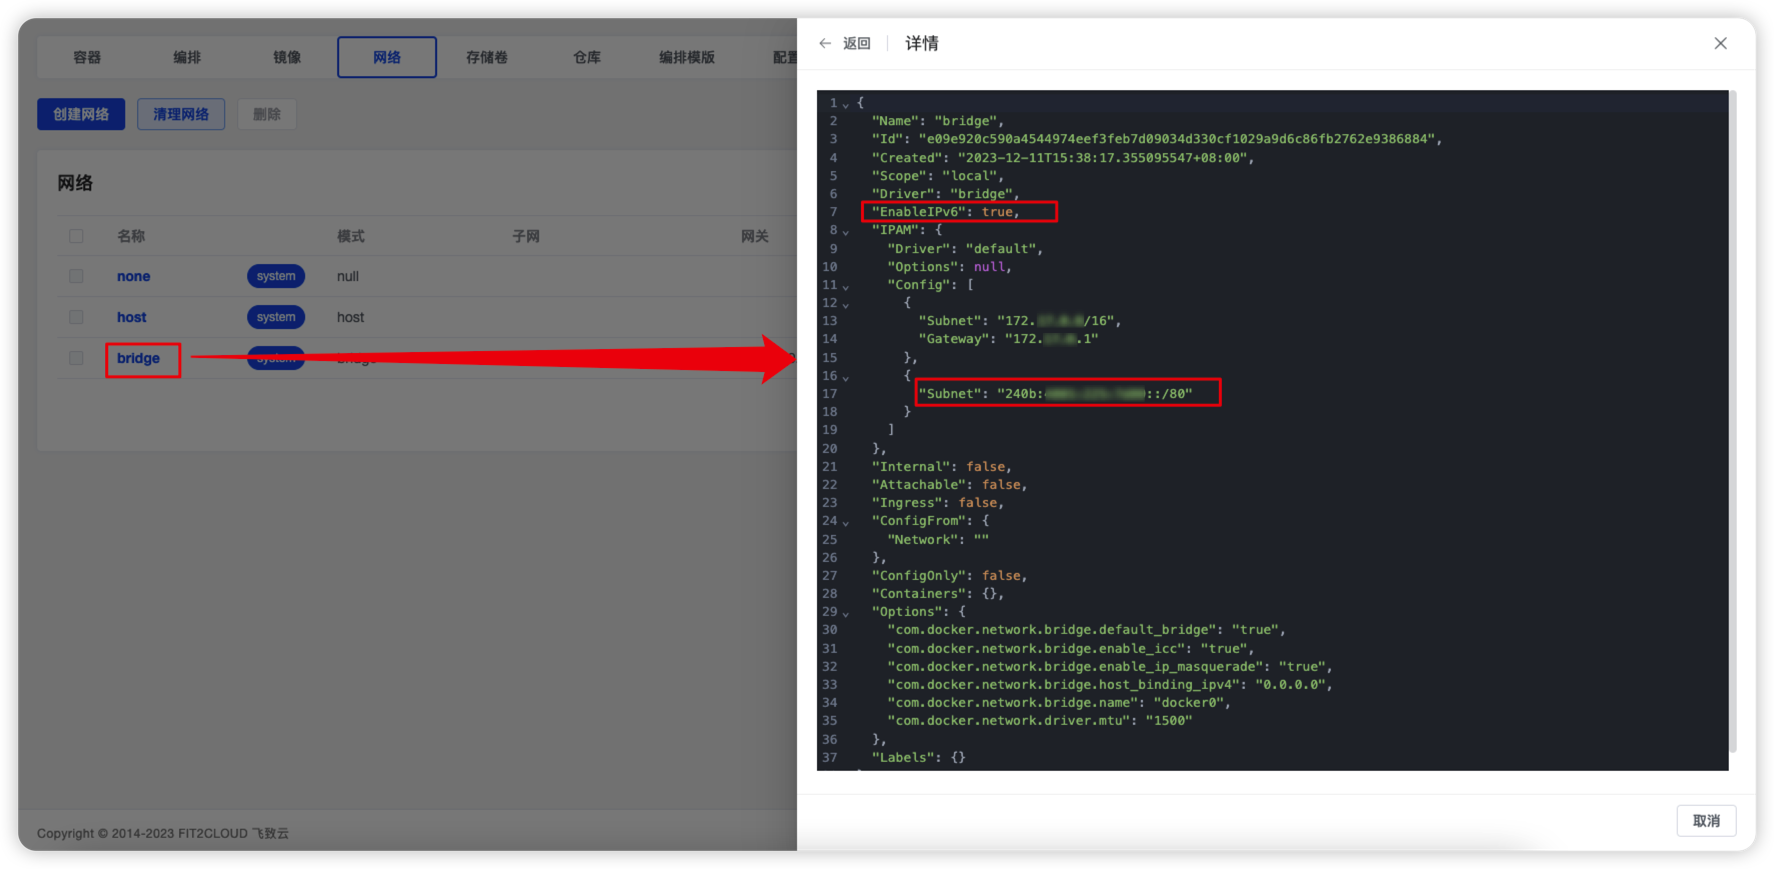Click the 创建网络 button
The height and width of the screenshot is (869, 1774).
[x=81, y=114]
